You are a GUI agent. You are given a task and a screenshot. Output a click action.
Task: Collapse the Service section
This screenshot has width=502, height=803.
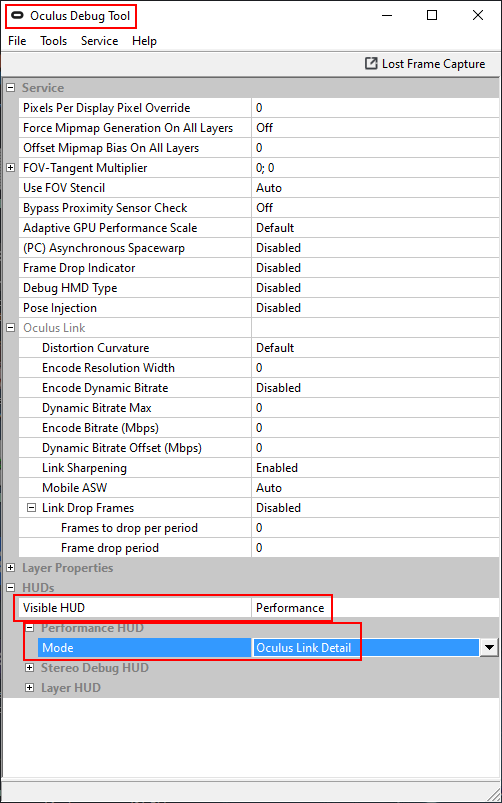10,88
